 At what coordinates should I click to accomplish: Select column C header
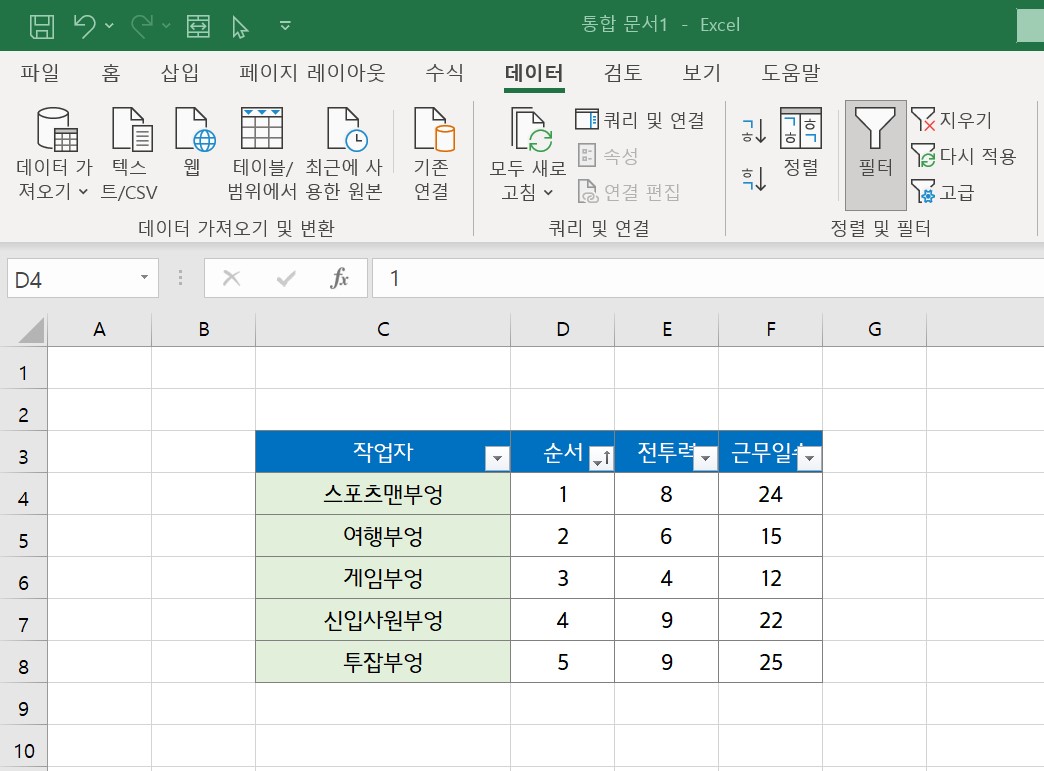[x=383, y=329]
